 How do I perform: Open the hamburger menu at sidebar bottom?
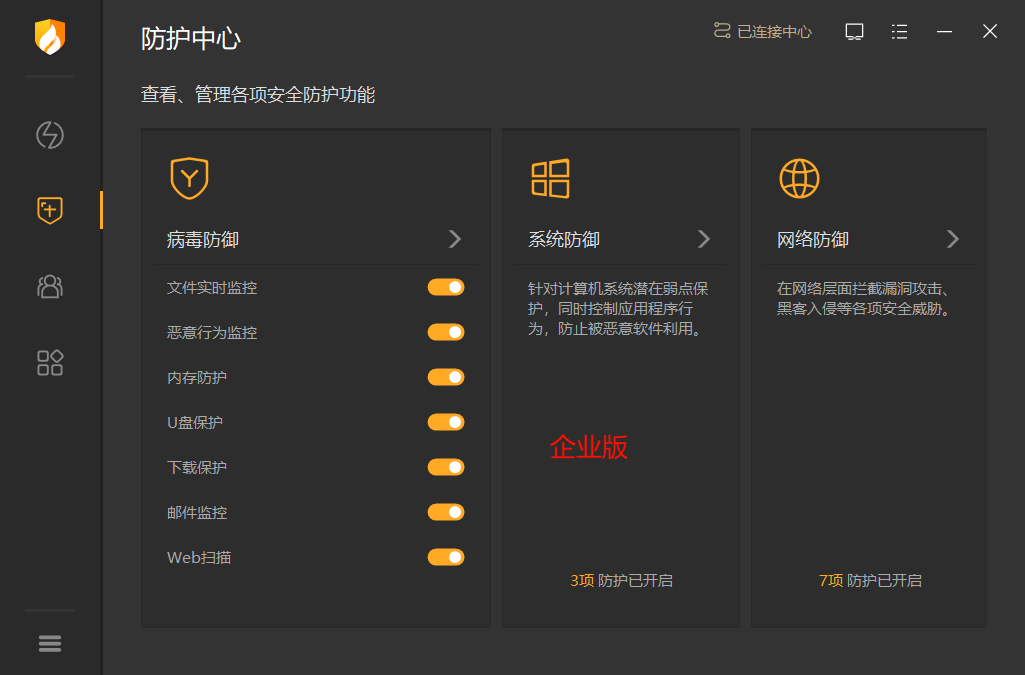(50, 644)
